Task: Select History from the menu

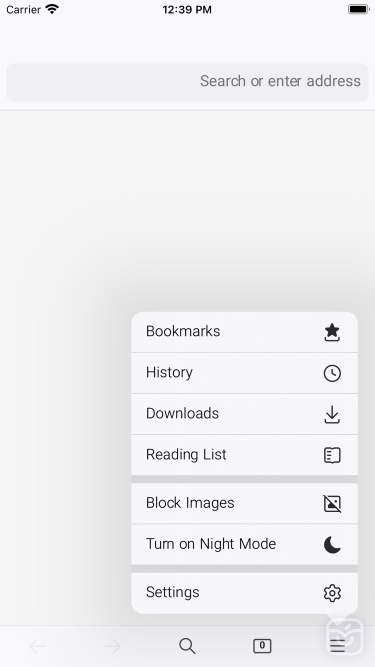Action: pyautogui.click(x=244, y=373)
